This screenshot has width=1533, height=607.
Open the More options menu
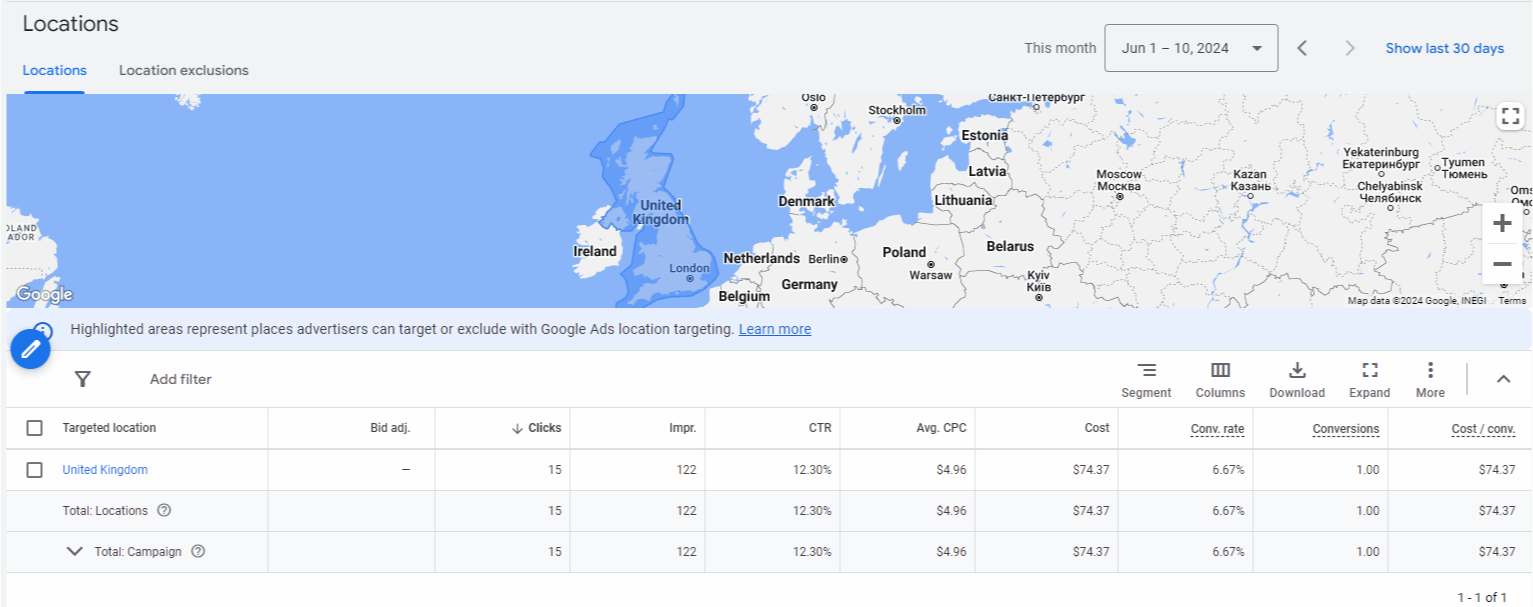(1430, 380)
